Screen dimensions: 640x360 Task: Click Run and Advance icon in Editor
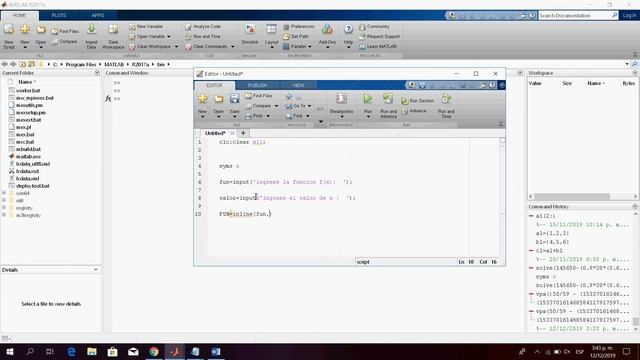(388, 99)
